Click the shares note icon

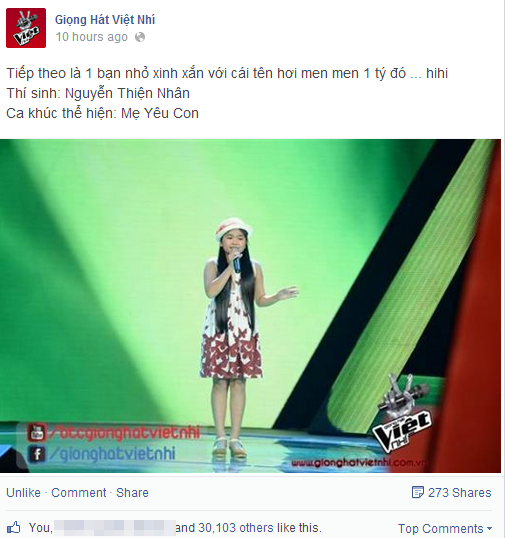pos(418,492)
